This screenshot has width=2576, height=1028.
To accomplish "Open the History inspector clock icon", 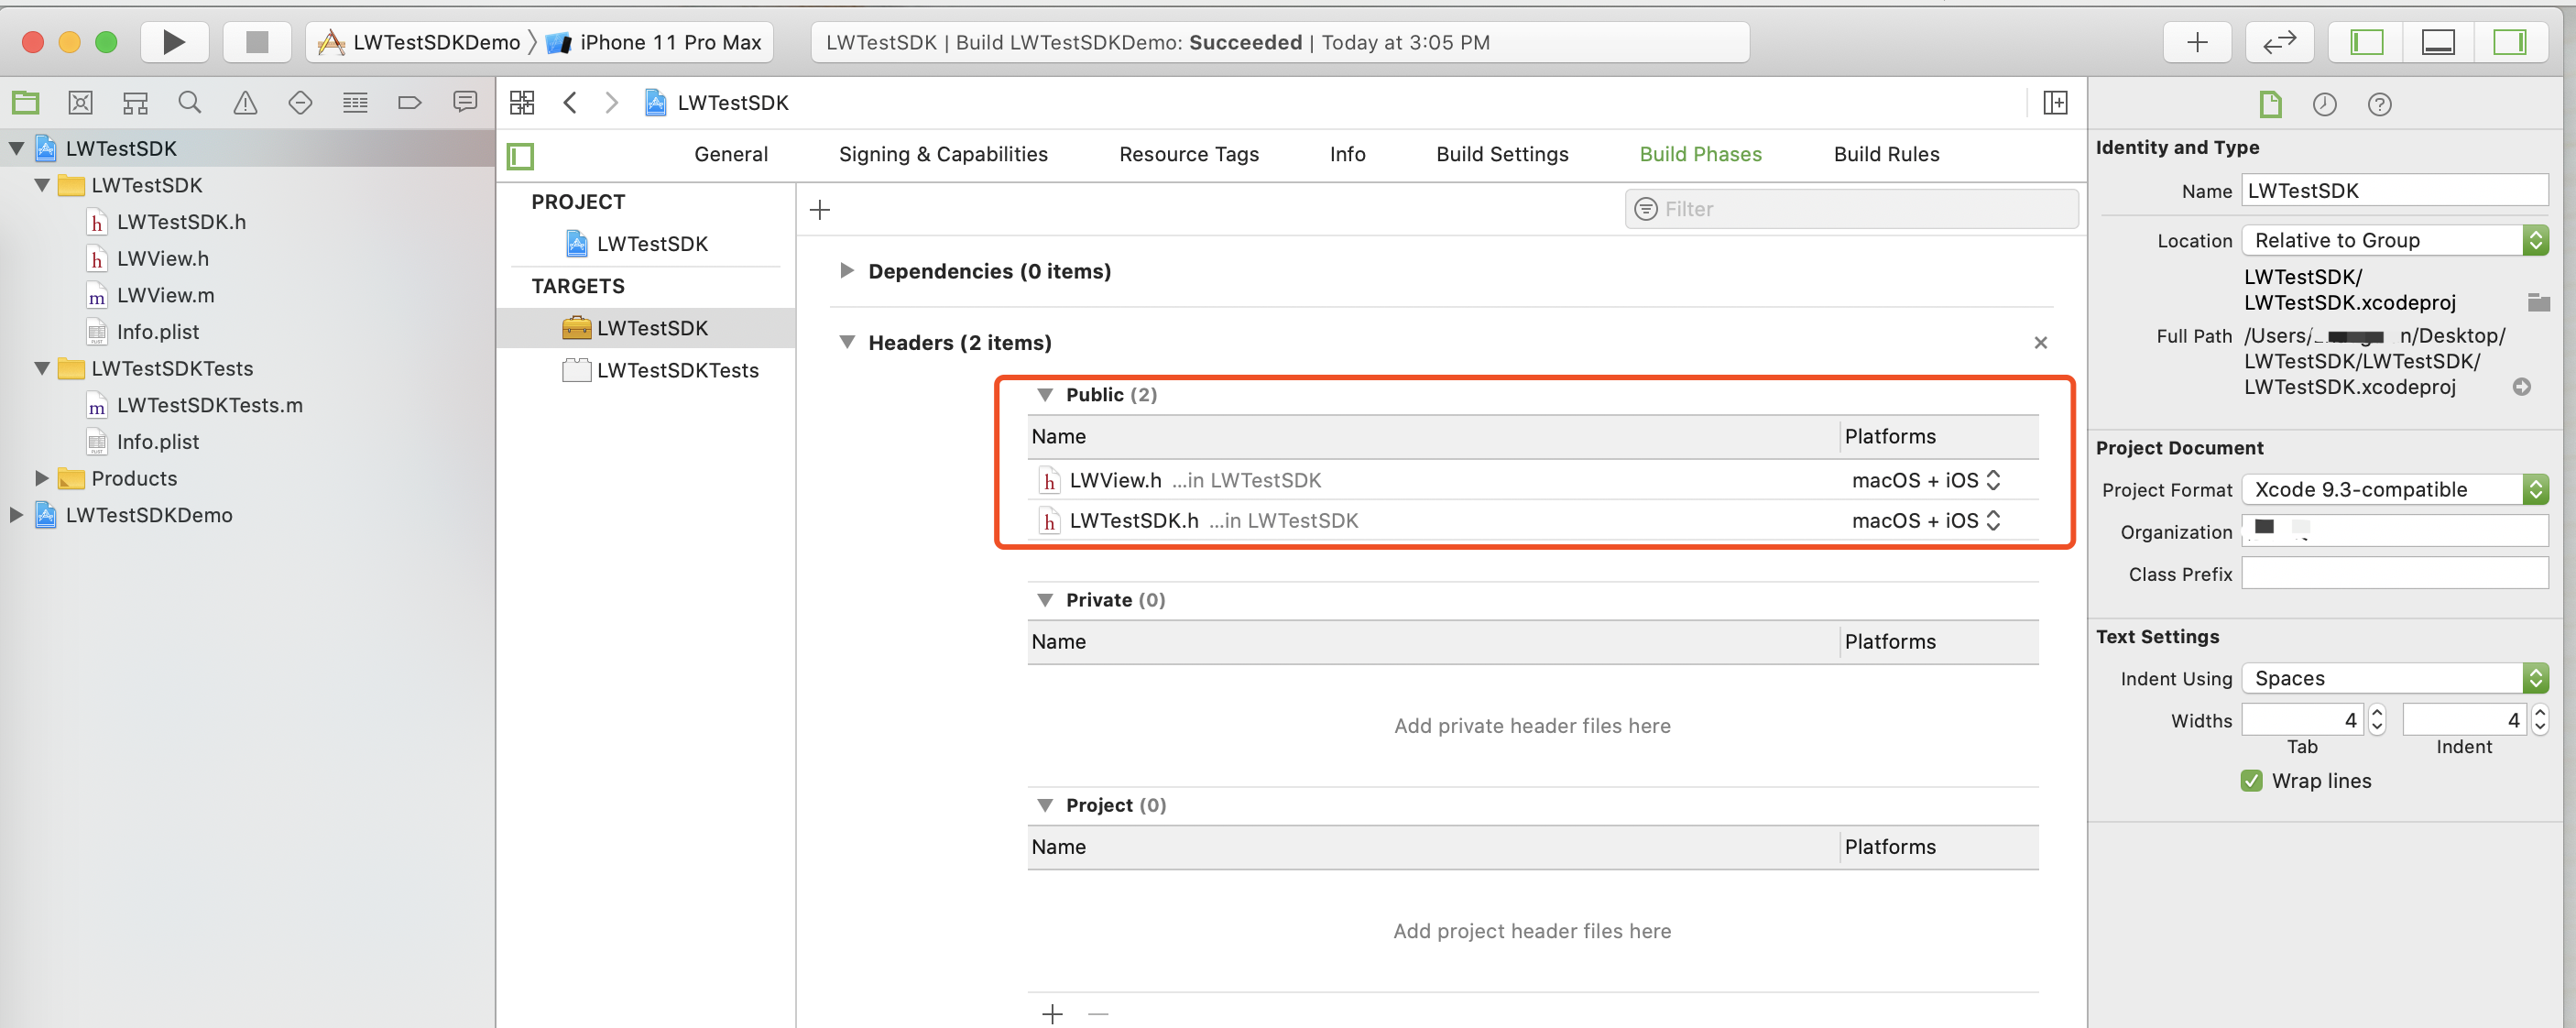I will click(2324, 104).
